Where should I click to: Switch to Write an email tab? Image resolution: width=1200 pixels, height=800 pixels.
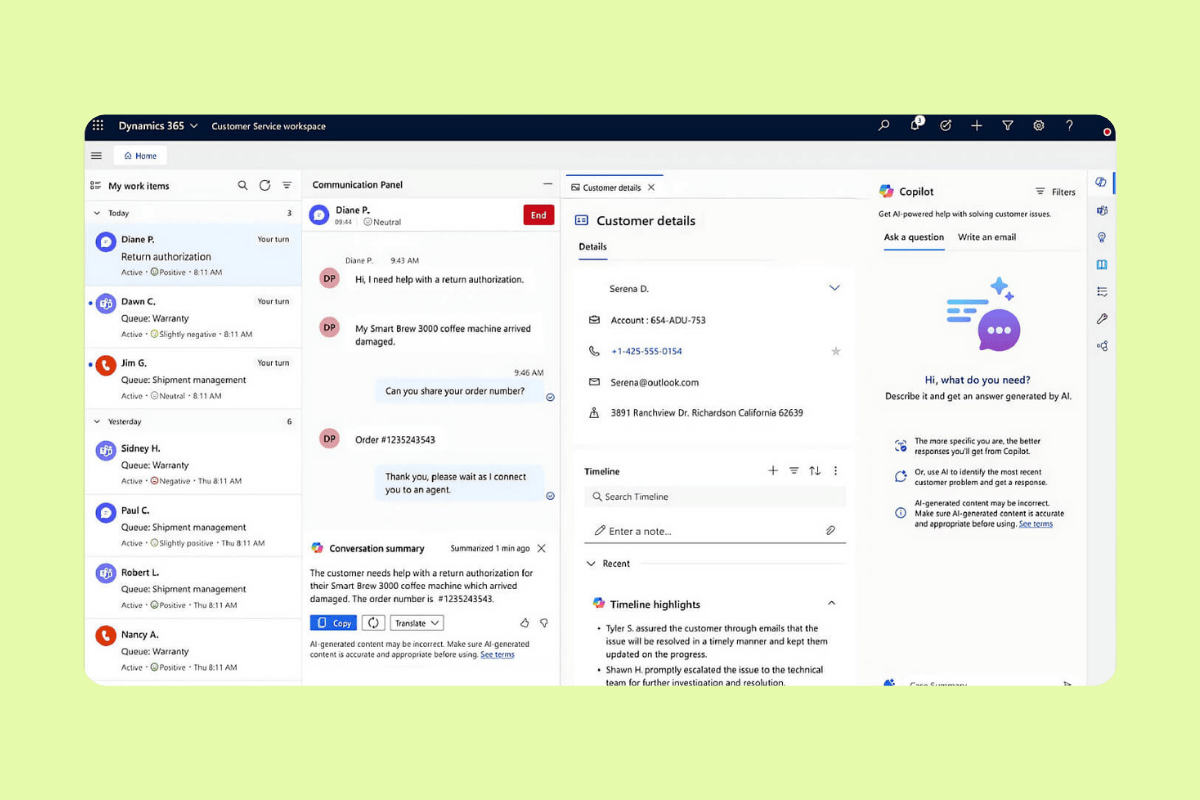coord(987,237)
